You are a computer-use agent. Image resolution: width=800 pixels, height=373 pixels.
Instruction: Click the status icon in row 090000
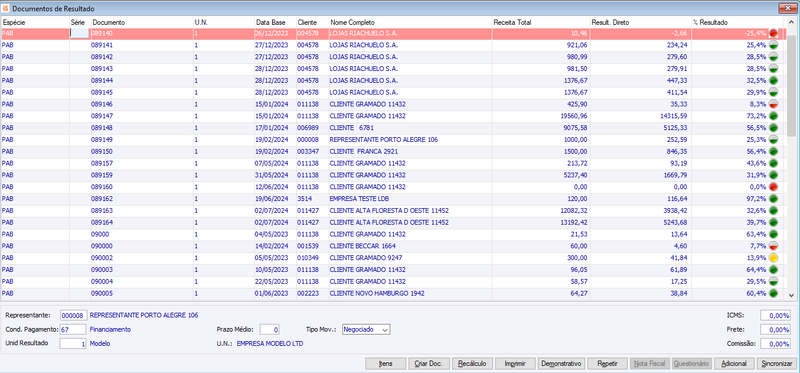tap(773, 246)
